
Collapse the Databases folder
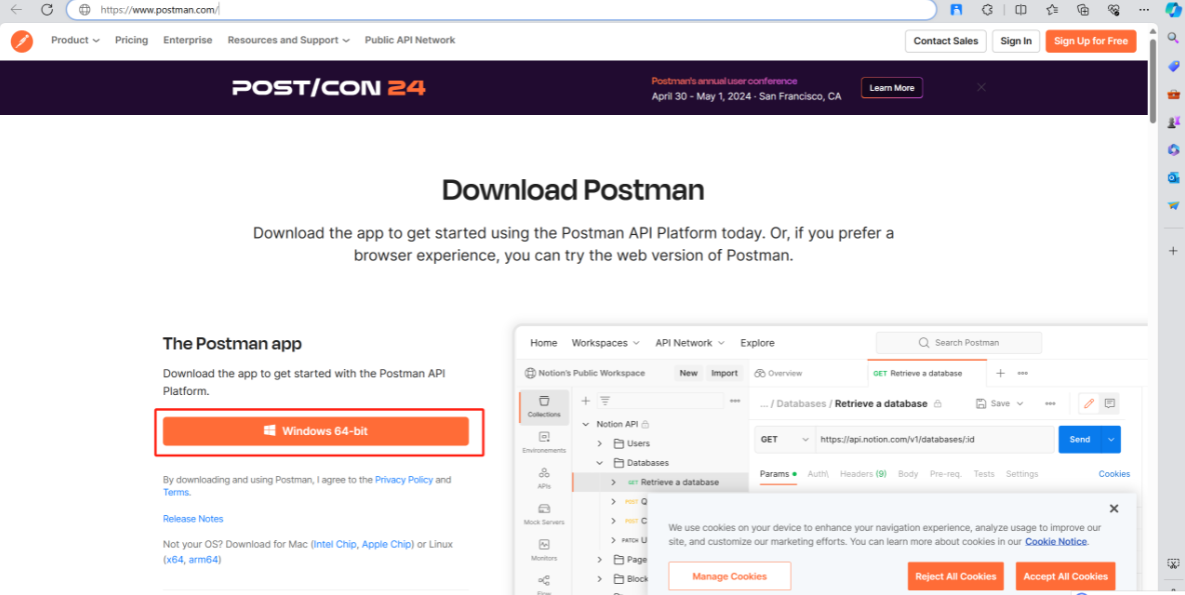[x=600, y=463]
